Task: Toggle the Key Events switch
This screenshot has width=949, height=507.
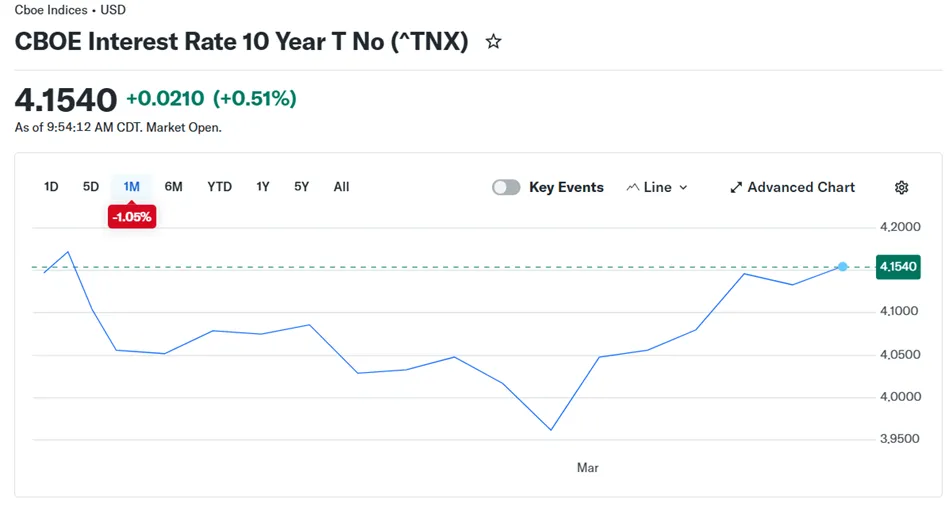Action: pos(506,187)
